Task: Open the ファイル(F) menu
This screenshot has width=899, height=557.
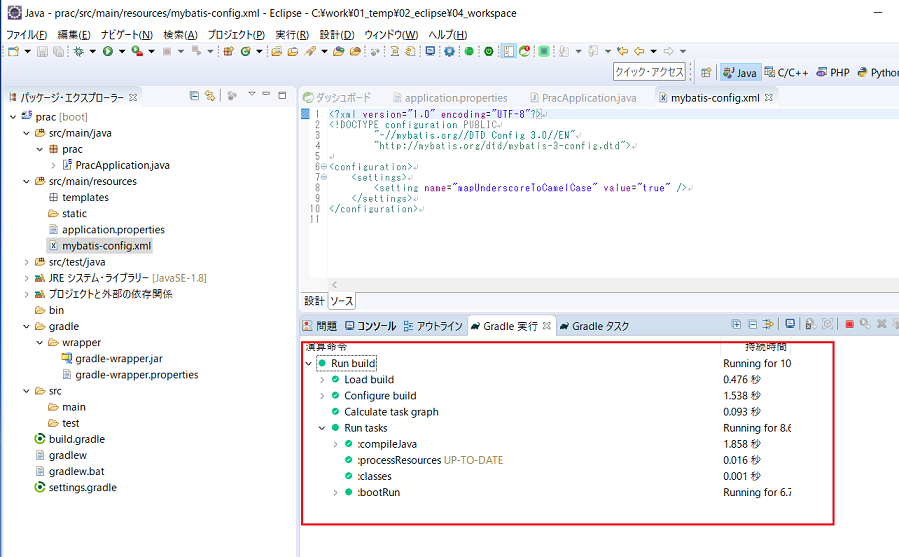Action: click(x=27, y=34)
